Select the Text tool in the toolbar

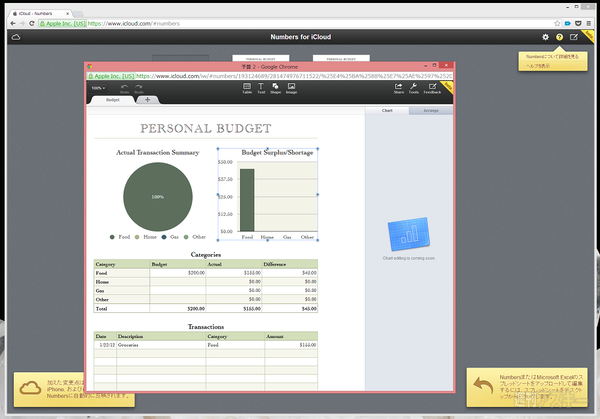[x=261, y=88]
